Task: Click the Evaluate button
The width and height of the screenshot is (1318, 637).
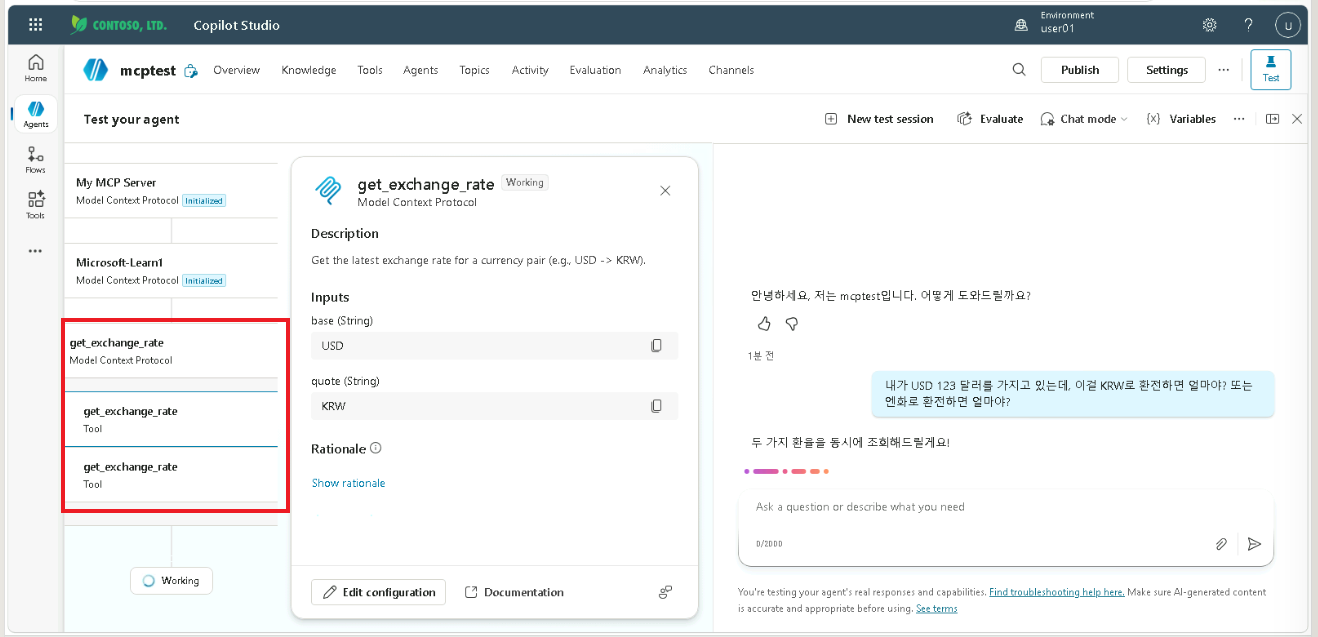Action: click(990, 119)
